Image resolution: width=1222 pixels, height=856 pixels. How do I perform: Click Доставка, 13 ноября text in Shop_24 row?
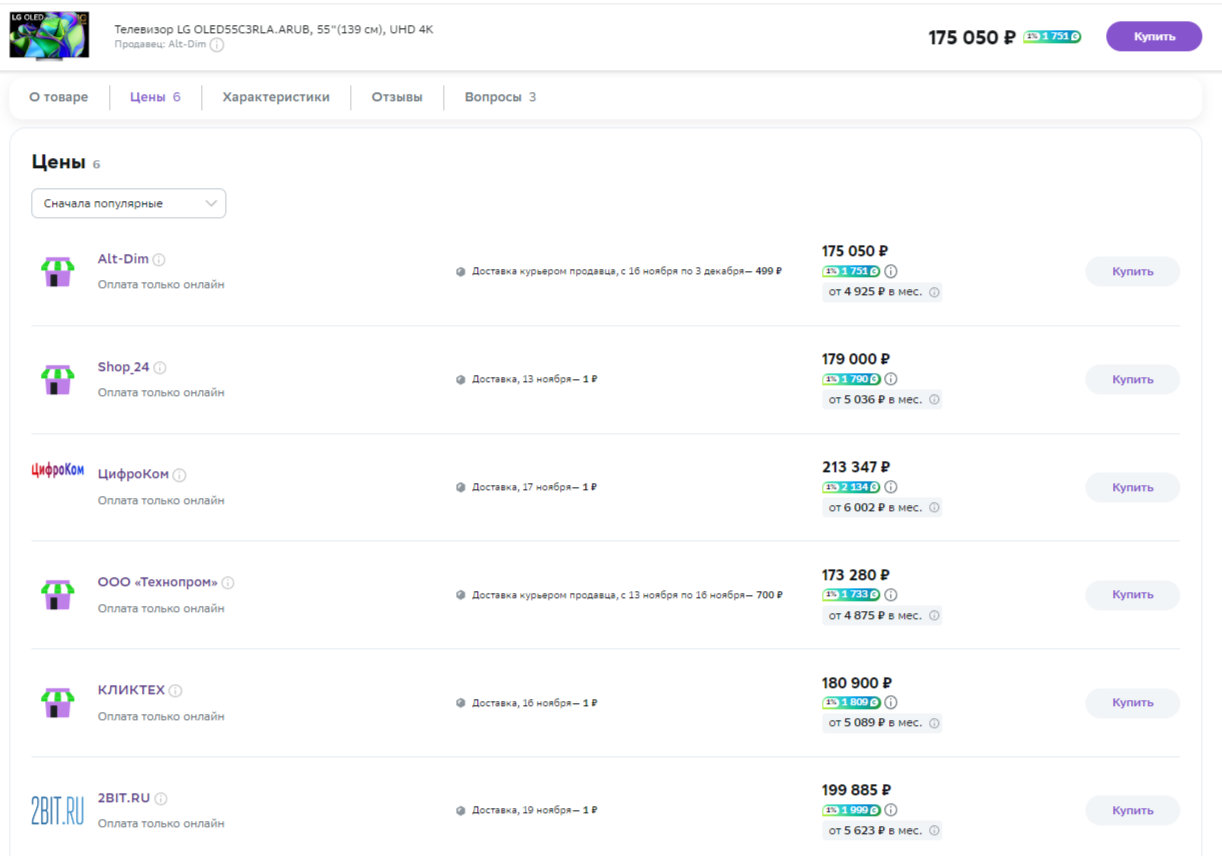tap(535, 379)
